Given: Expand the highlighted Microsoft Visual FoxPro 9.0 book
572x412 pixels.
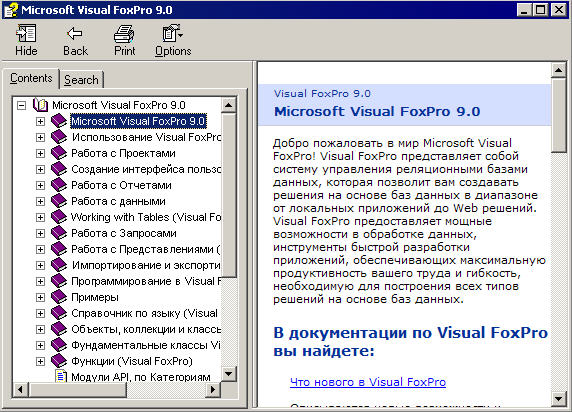Looking at the screenshot, I should (x=40, y=121).
